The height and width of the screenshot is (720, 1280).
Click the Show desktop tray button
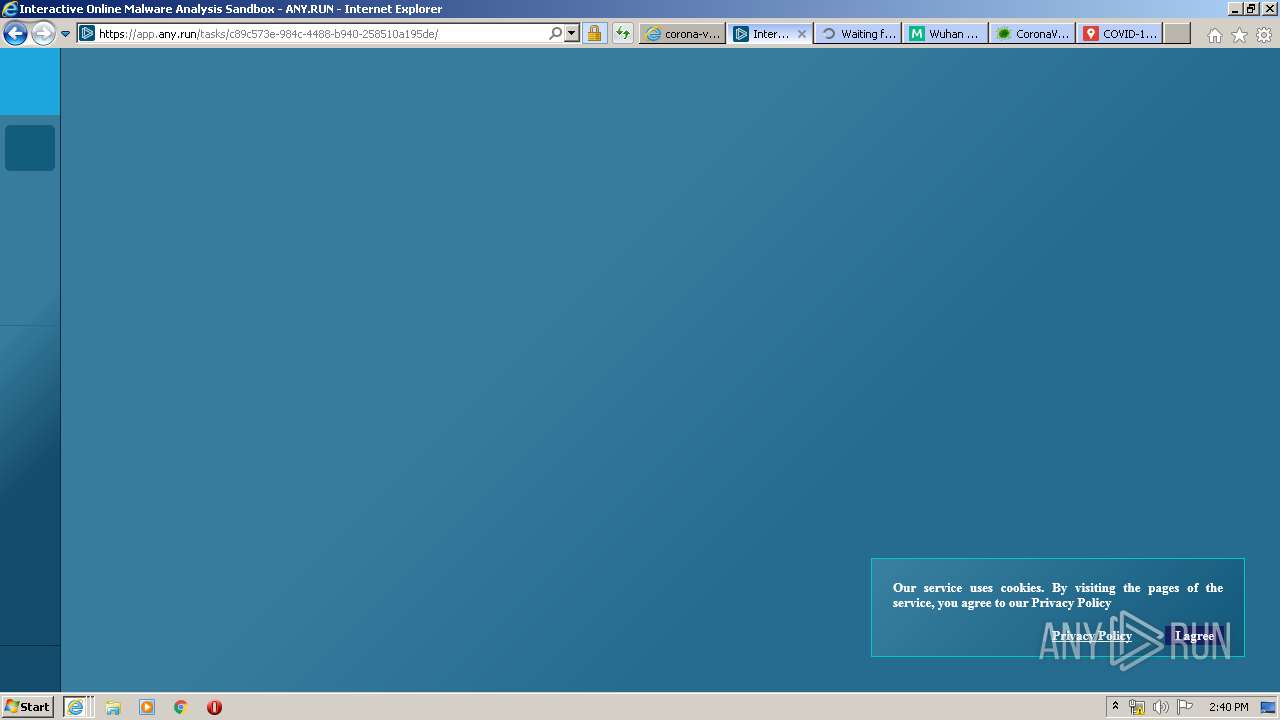tap(1268, 707)
